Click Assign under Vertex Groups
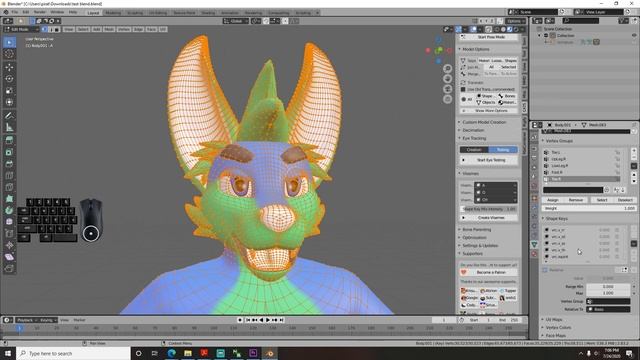Image resolution: width=640 pixels, height=360 pixels. (553, 200)
